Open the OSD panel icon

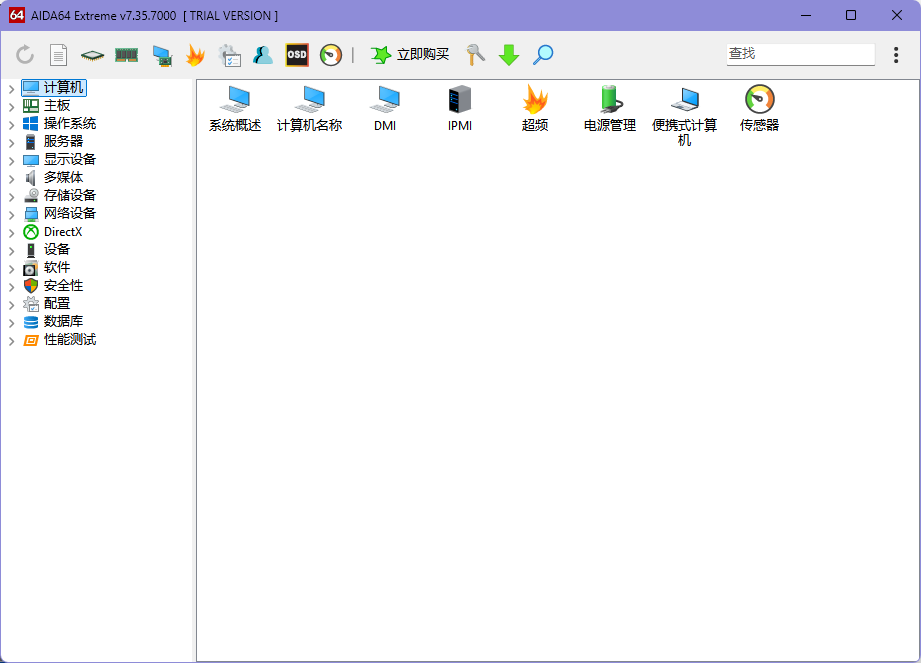(297, 55)
